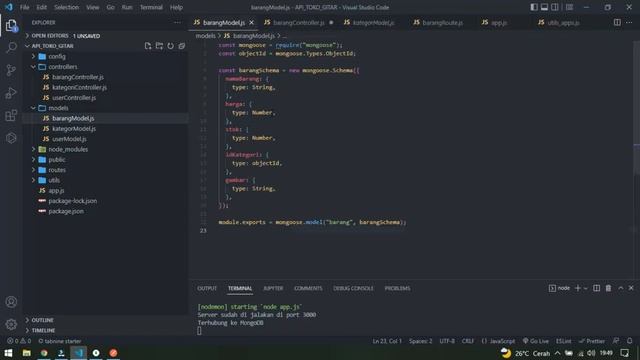This screenshot has height=360, width=640.
Task: Open the File menu
Action: (x=24, y=7)
